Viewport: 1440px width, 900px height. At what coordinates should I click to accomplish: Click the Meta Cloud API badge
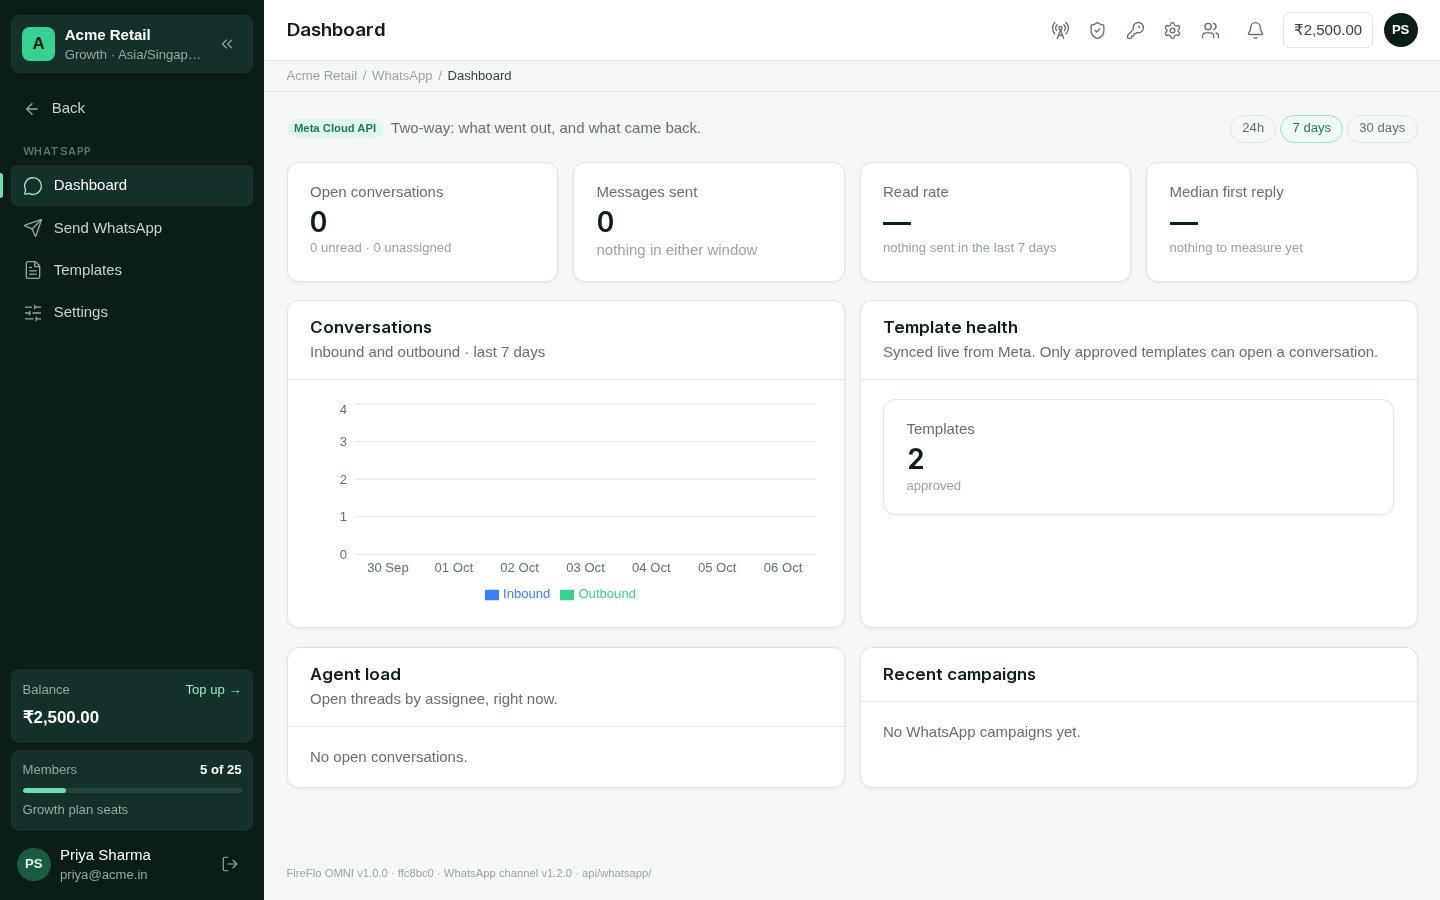[x=335, y=128]
